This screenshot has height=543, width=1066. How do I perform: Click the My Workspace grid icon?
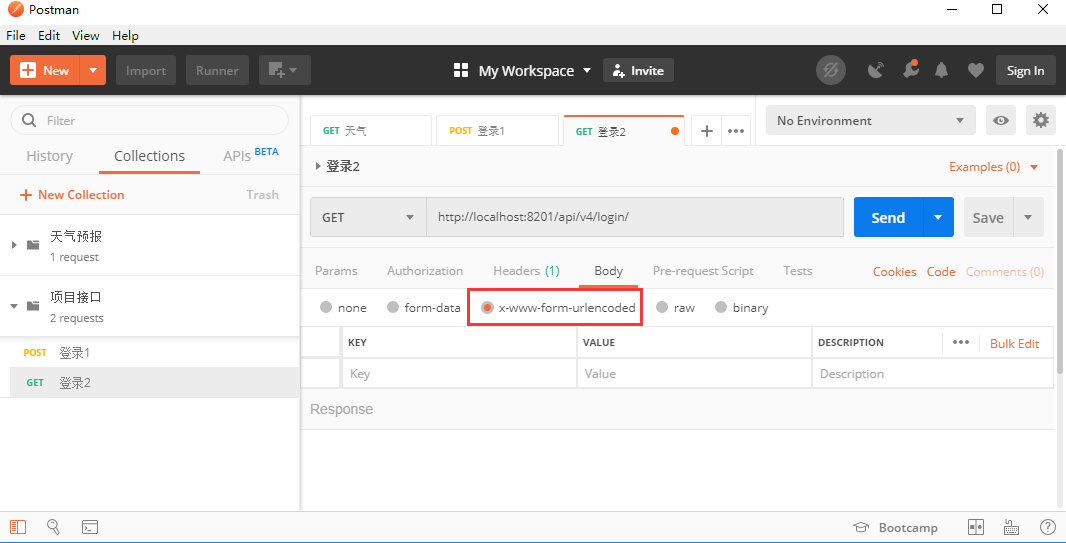(461, 70)
